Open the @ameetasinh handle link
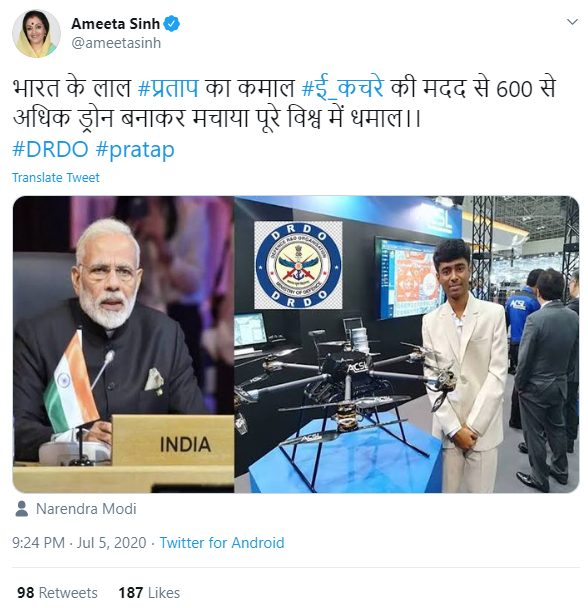This screenshot has height=608, width=588. pos(116,43)
